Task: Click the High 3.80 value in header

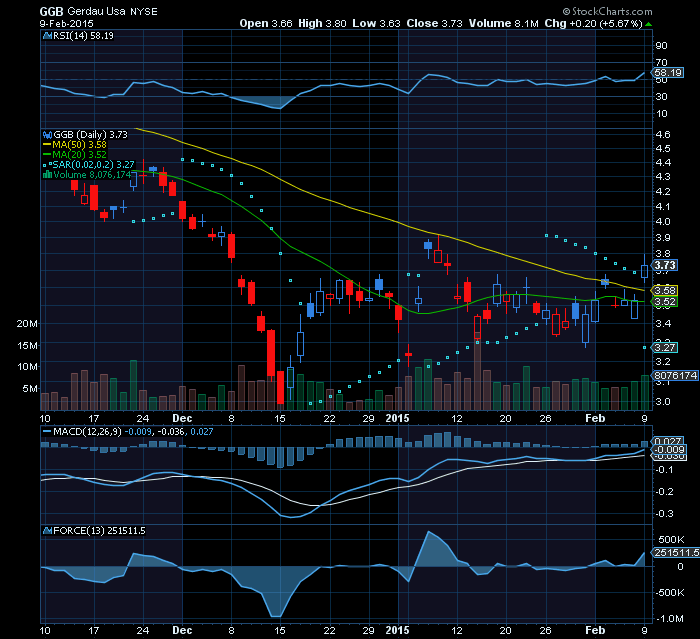Action: tap(322, 23)
